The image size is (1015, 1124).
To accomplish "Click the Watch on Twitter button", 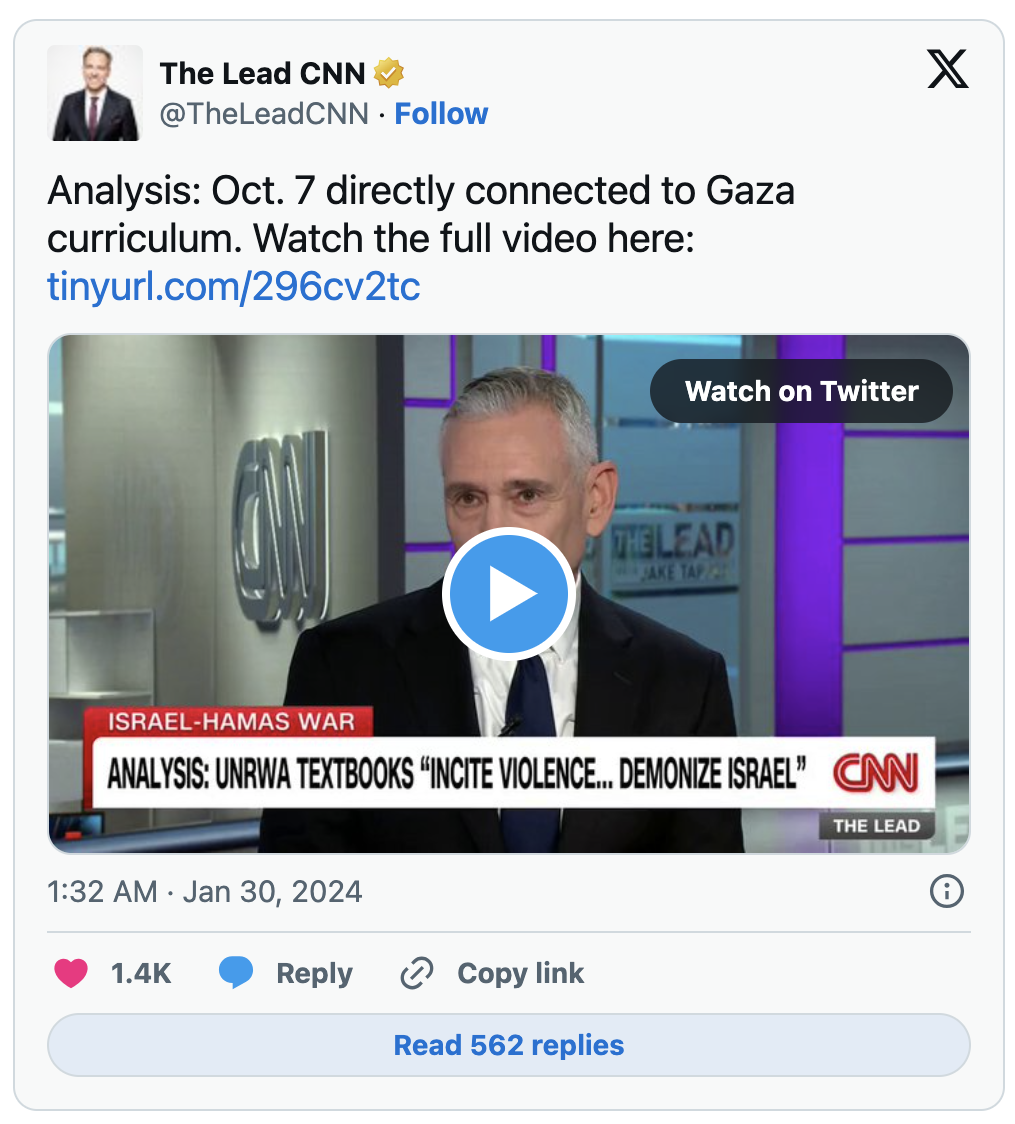I will (x=801, y=391).
